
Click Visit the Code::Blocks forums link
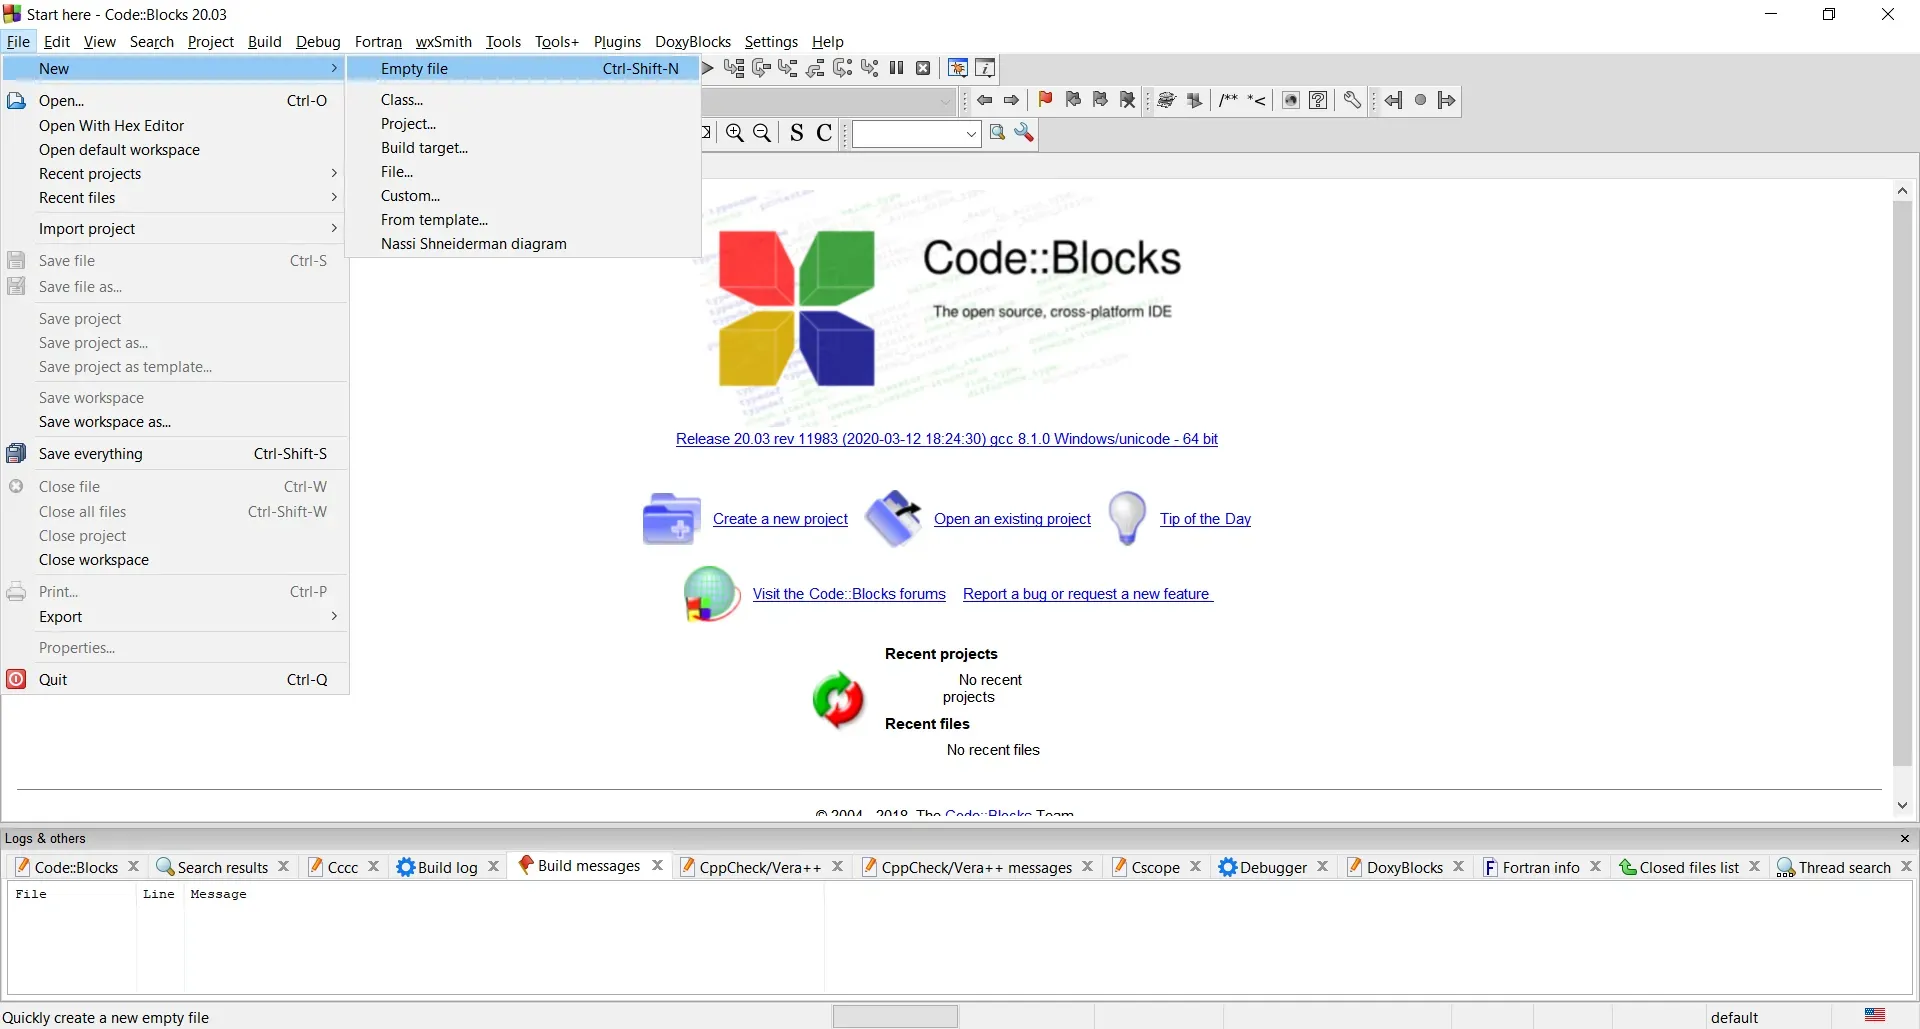(849, 593)
